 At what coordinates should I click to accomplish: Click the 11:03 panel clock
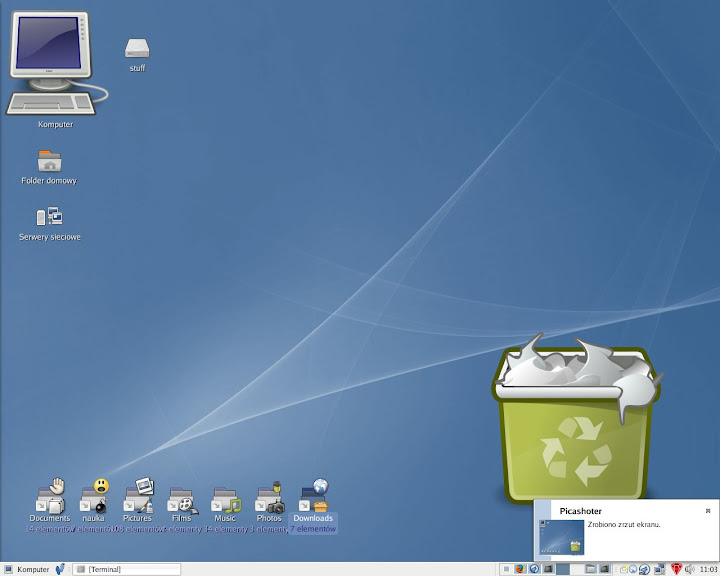(709, 570)
